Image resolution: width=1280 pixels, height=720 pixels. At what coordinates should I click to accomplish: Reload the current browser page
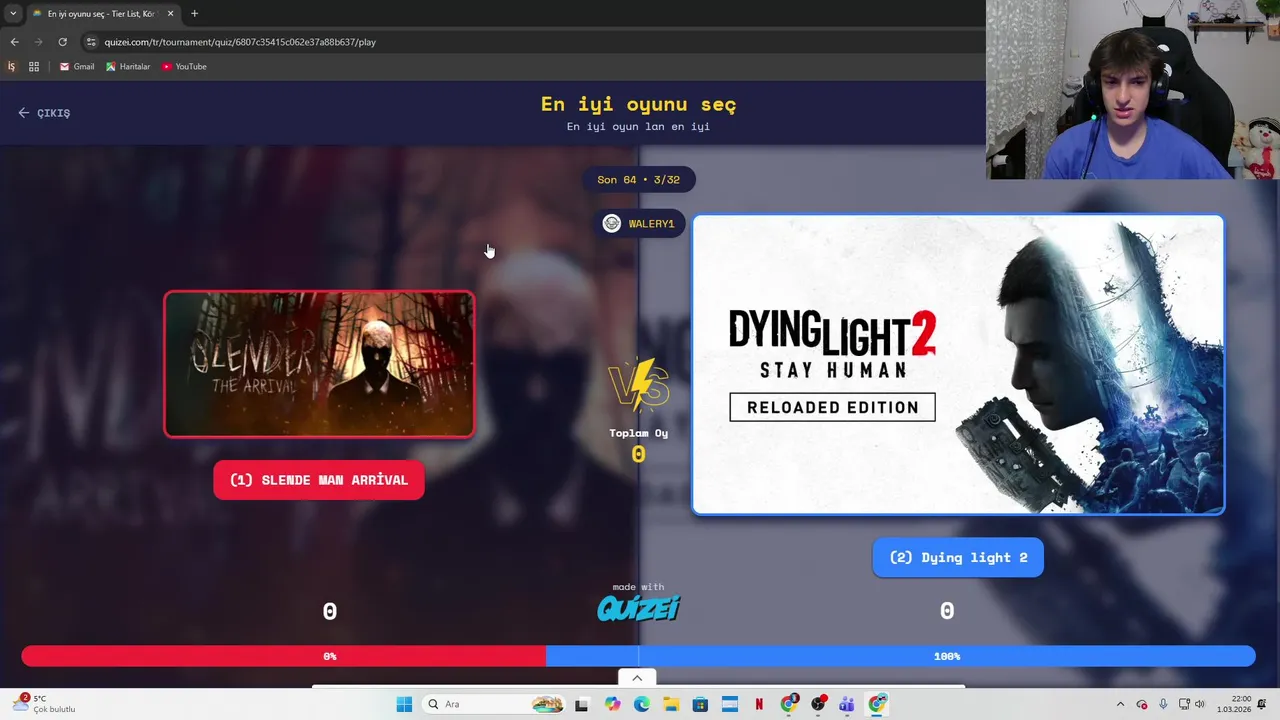point(62,42)
